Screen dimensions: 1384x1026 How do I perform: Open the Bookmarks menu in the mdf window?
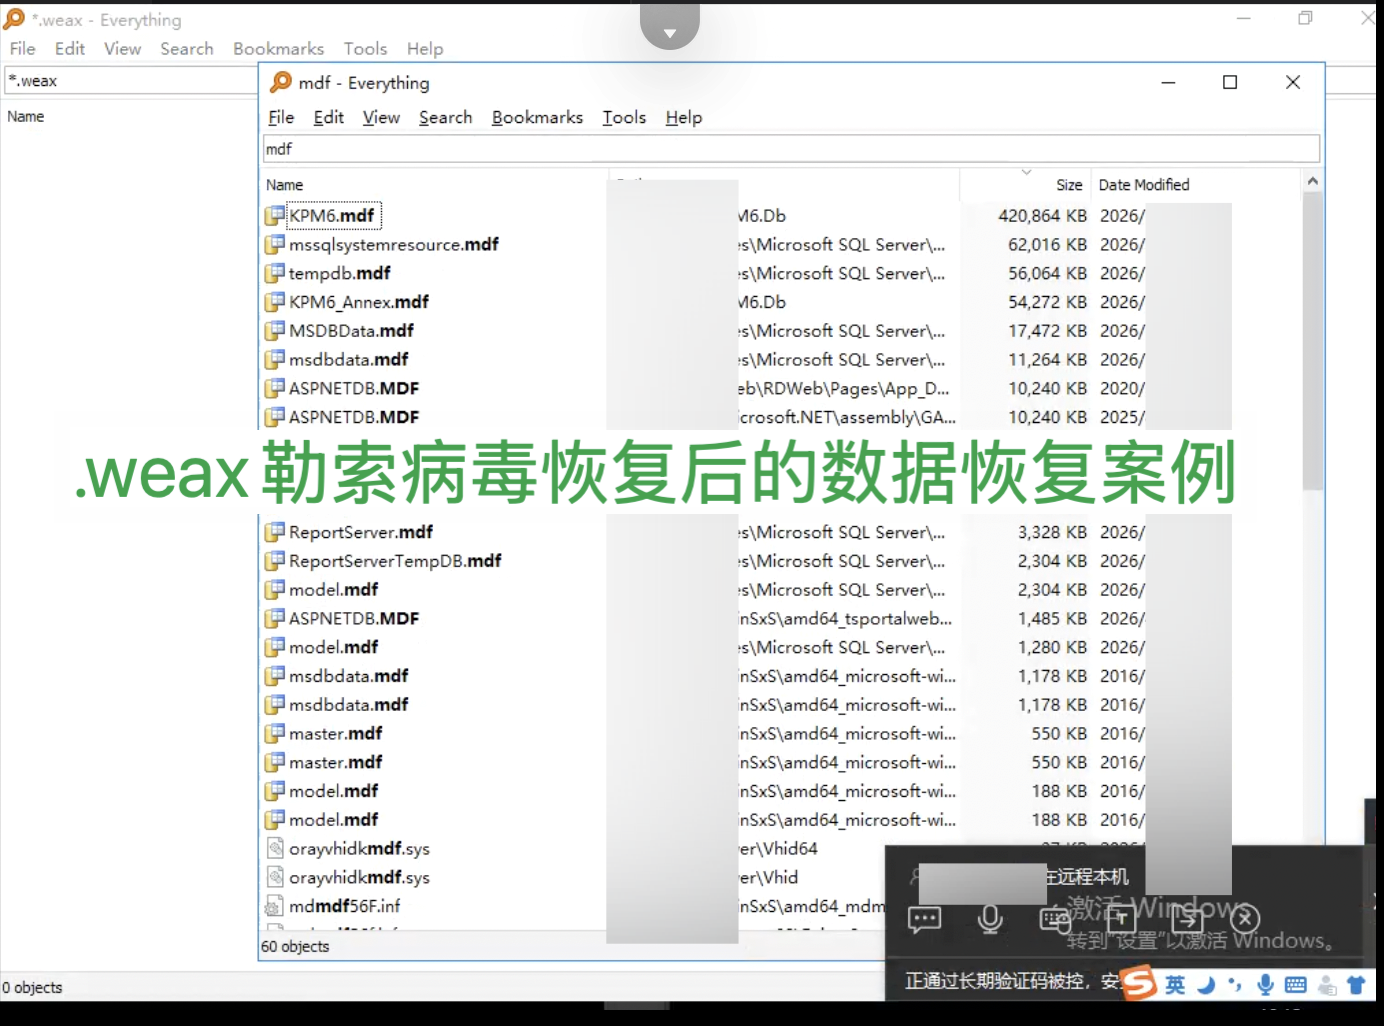click(537, 117)
